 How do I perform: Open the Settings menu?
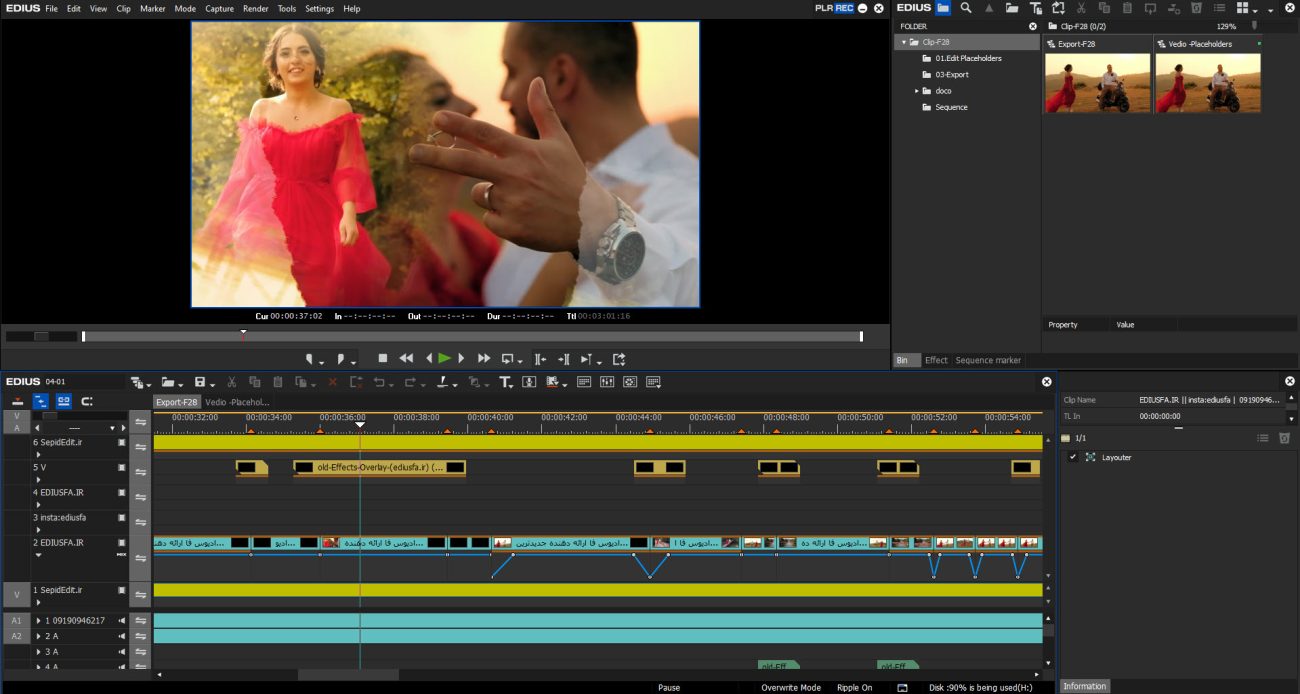(319, 8)
